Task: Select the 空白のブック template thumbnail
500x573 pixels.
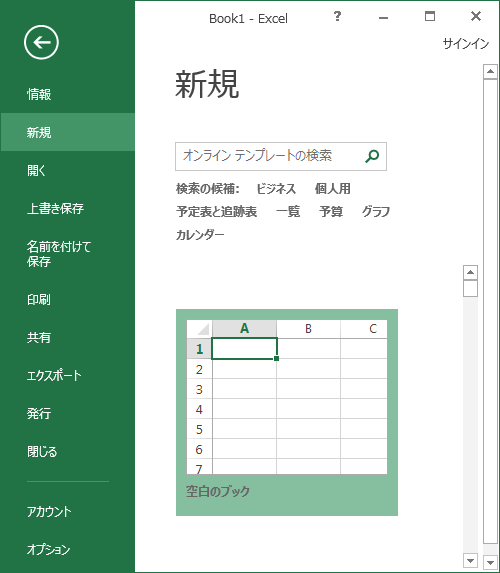Action: (287, 413)
